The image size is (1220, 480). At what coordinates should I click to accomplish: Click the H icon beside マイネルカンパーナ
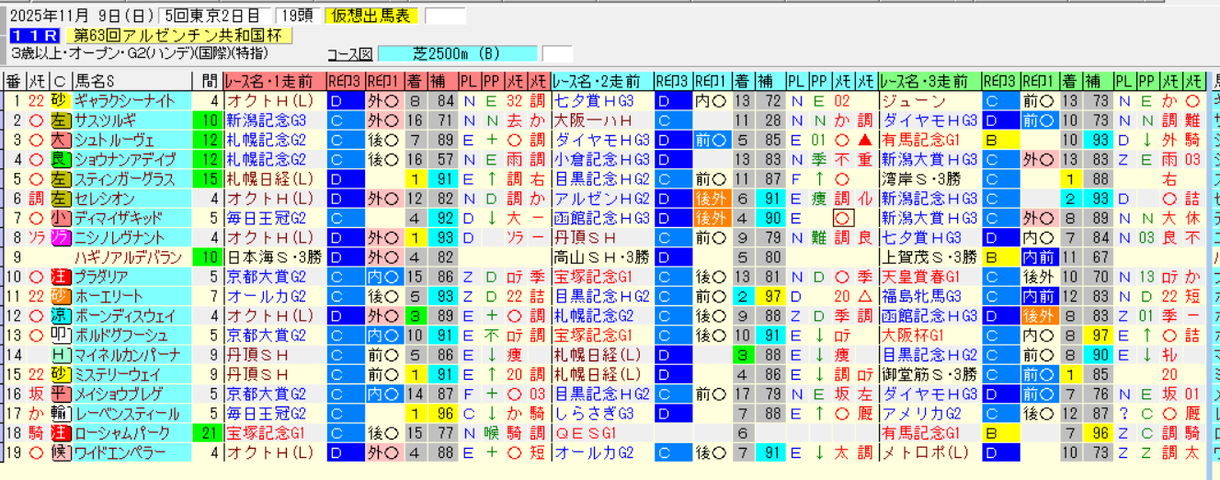coord(60,354)
